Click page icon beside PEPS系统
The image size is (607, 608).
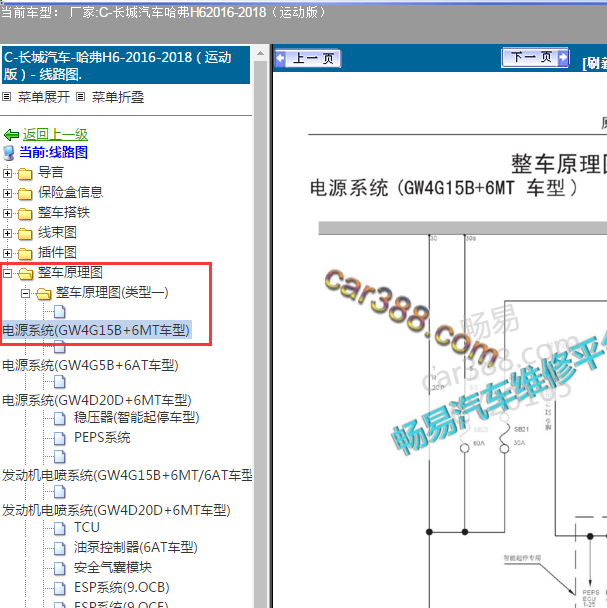click(x=60, y=438)
